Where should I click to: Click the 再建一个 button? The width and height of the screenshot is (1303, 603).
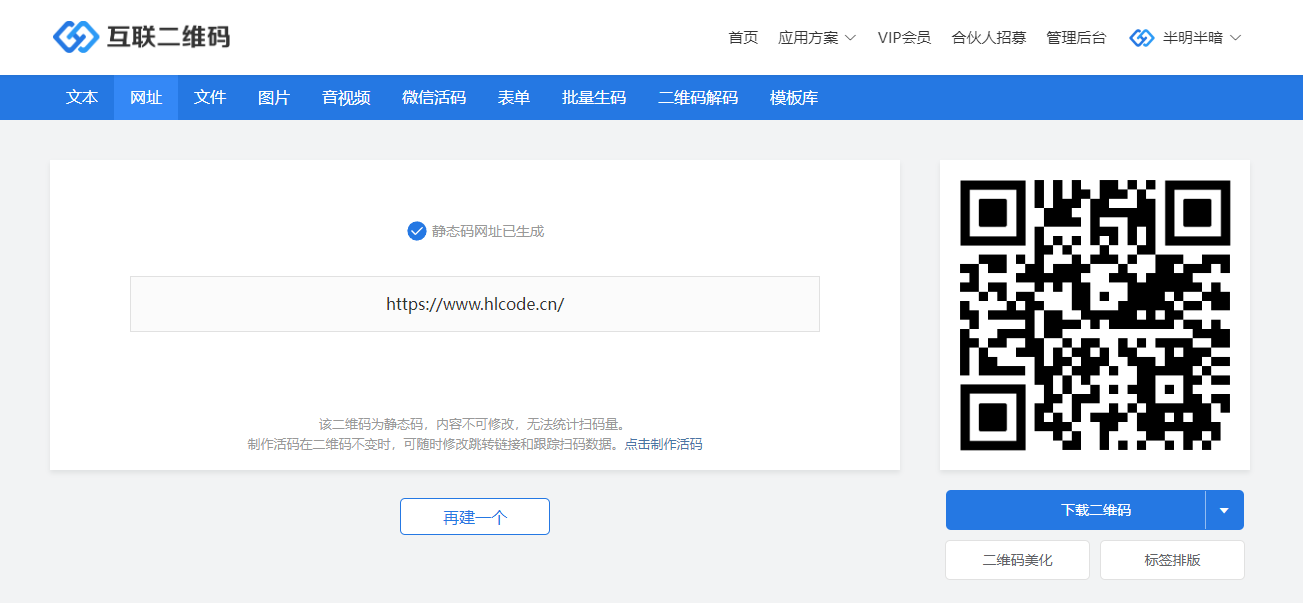pyautogui.click(x=475, y=517)
